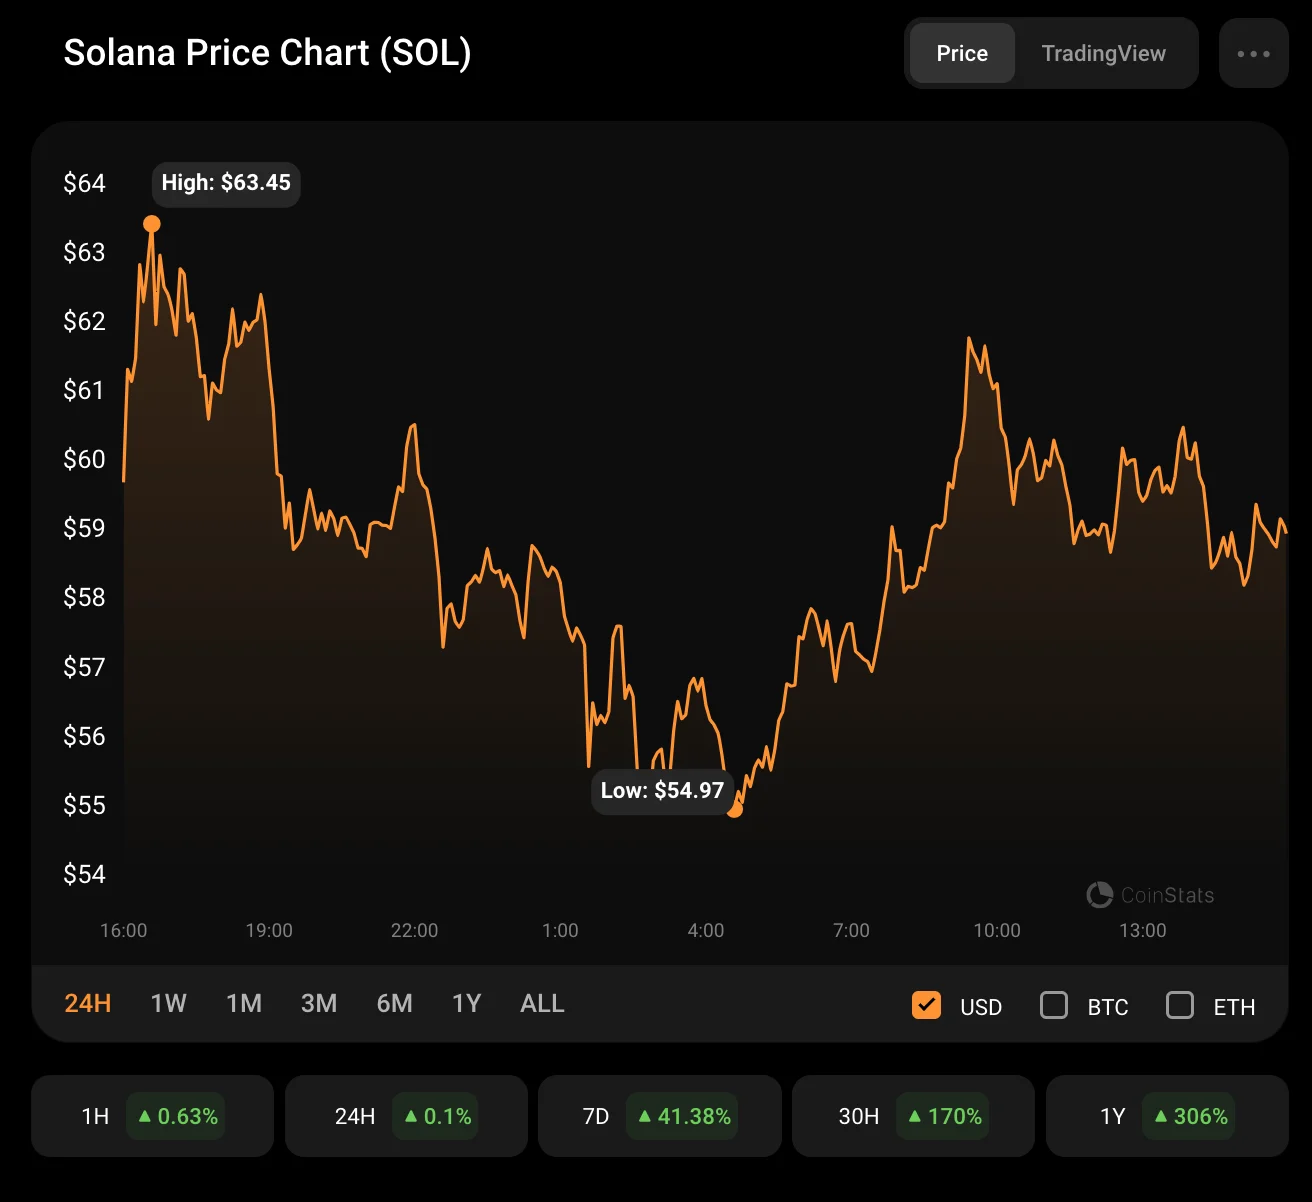Enable the BTC currency checkbox
Screen dimensions: 1312x1202
tap(1054, 1005)
